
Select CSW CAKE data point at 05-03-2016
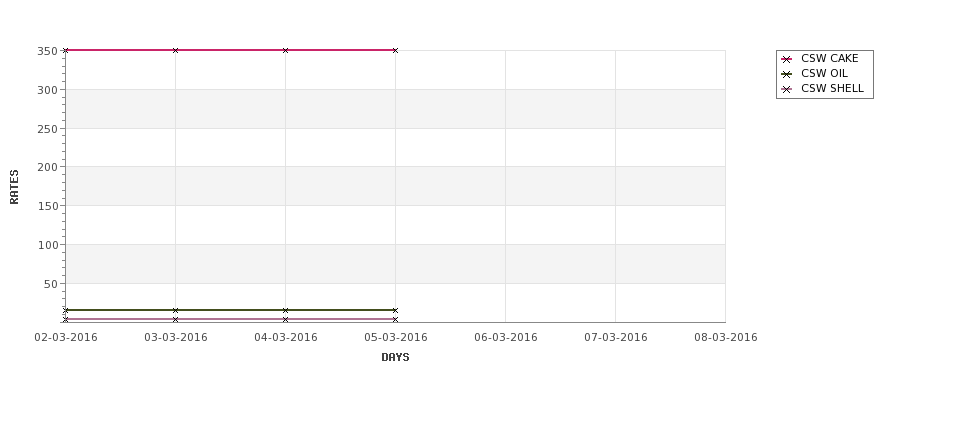[395, 50]
